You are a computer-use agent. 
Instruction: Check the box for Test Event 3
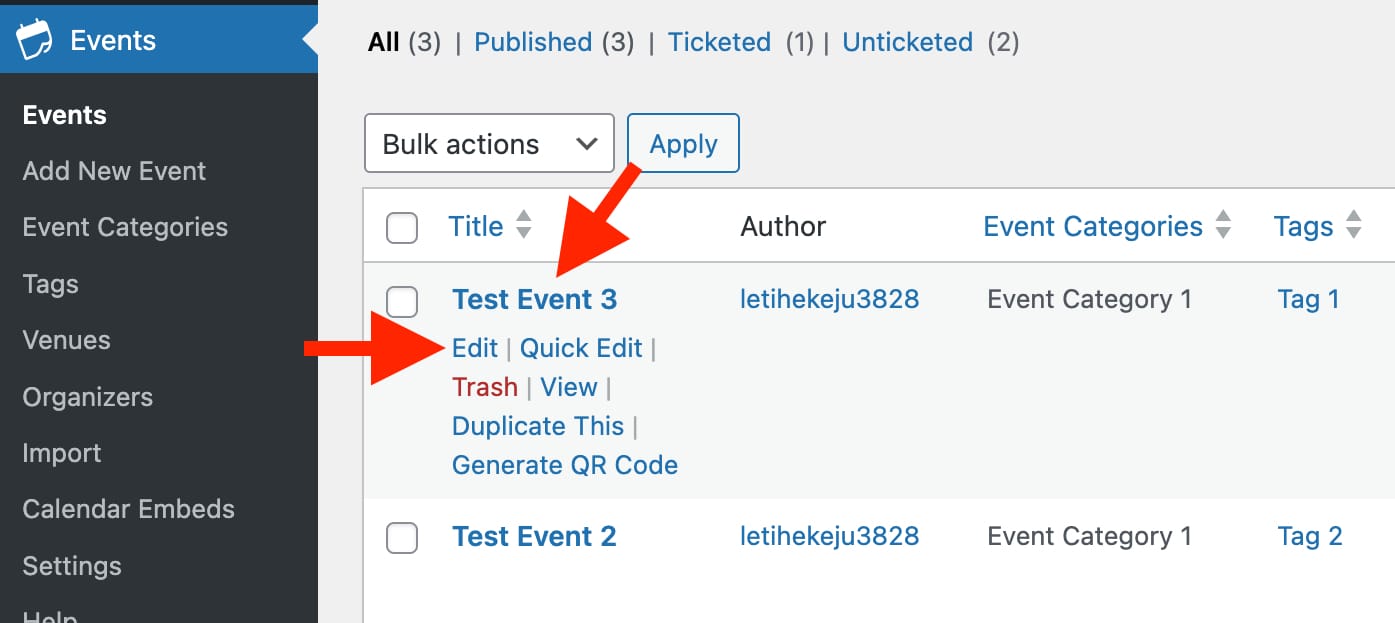pos(402,300)
